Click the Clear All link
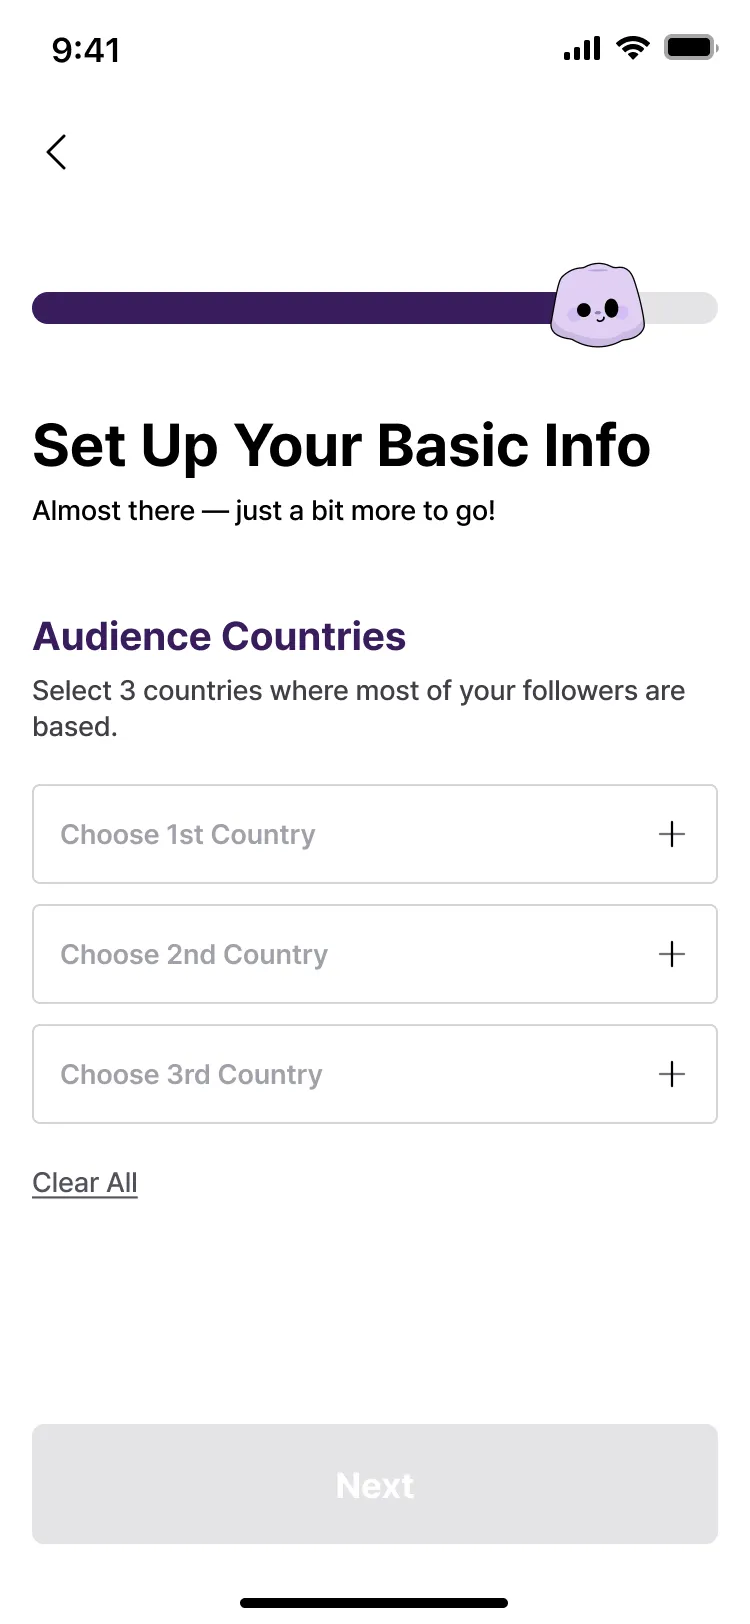The image size is (750, 1624). click(x=85, y=1182)
